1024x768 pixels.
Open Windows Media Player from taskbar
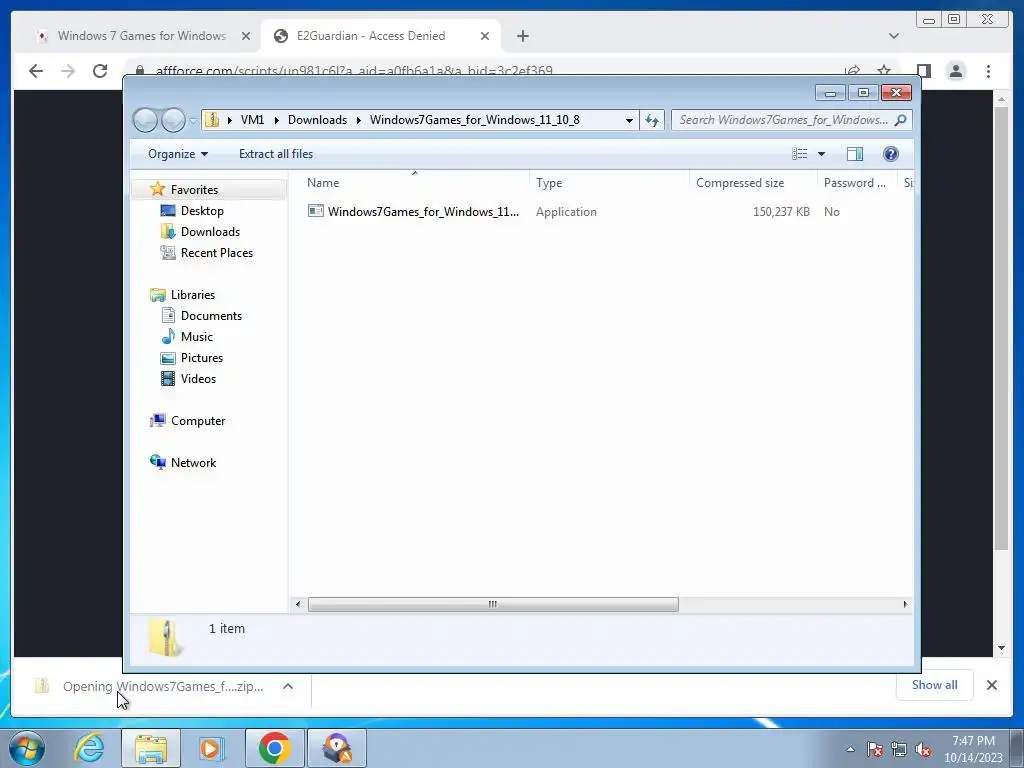pyautogui.click(x=211, y=748)
